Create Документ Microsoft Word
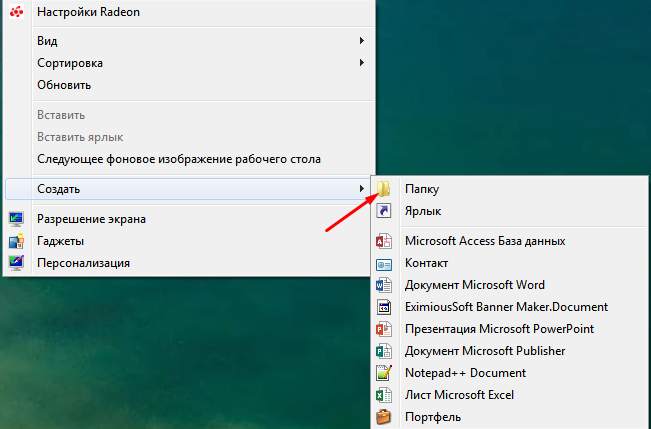Image resolution: width=651 pixels, height=429 pixels. [510, 285]
